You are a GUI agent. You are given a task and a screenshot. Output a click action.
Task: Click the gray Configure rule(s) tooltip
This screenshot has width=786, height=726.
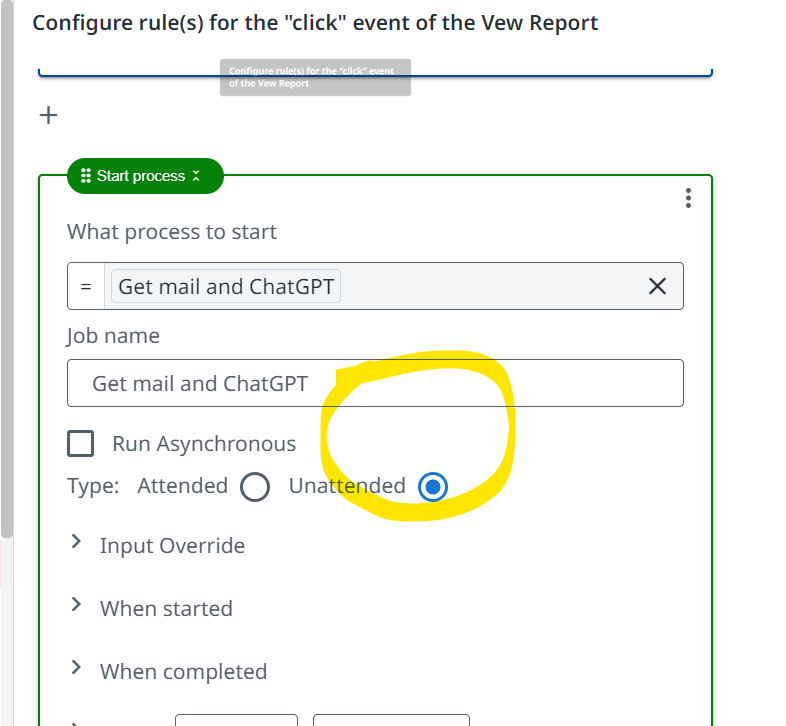315,77
